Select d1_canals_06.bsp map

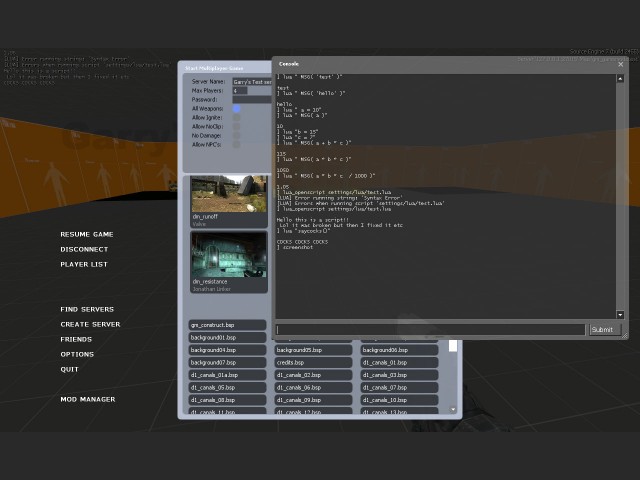click(313, 388)
